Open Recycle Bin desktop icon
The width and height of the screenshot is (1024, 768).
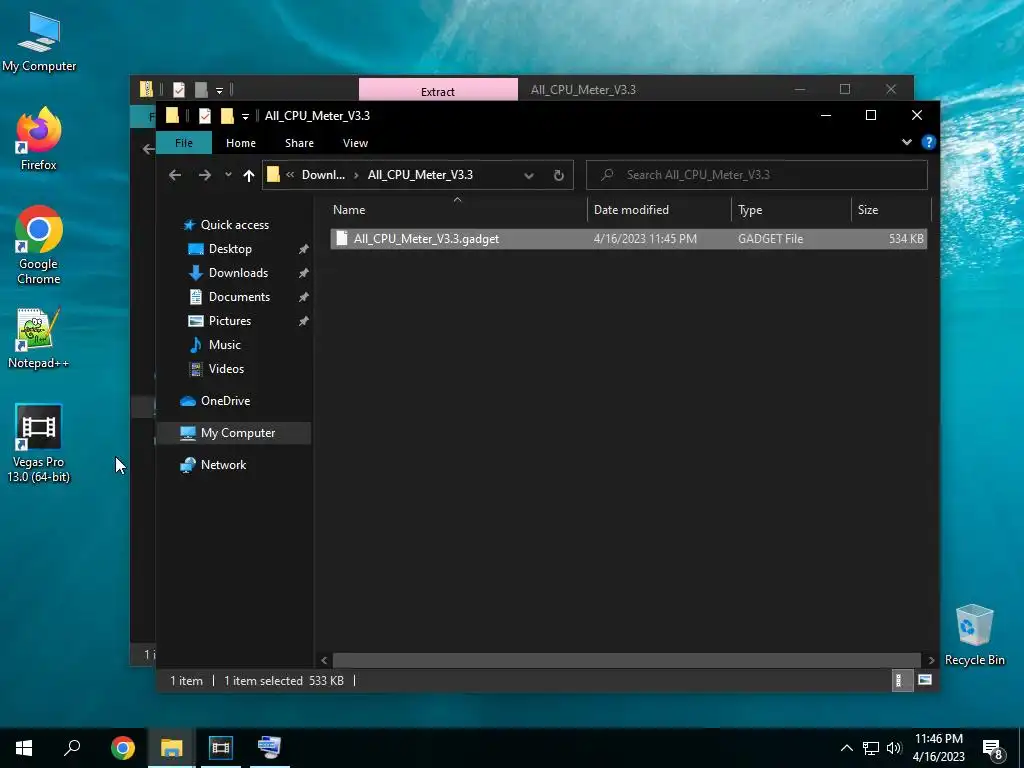click(x=974, y=635)
